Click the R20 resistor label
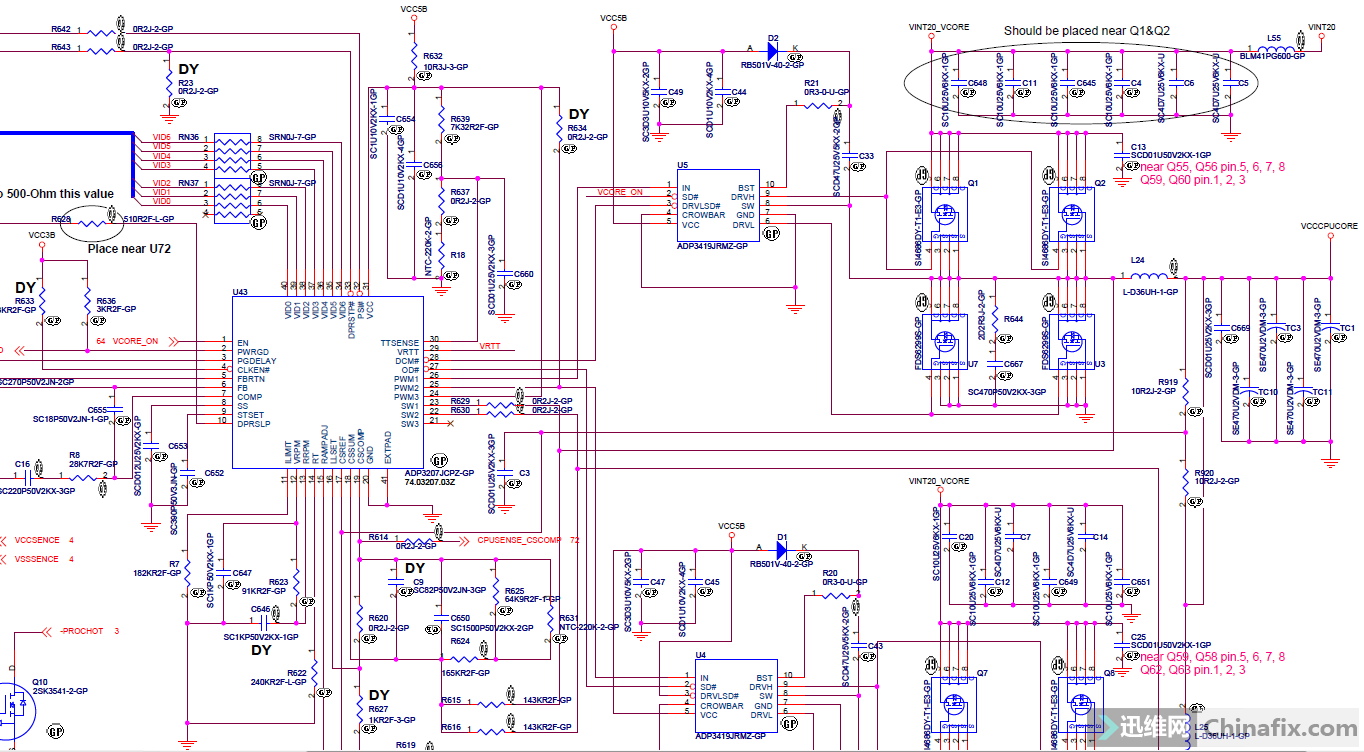1364x752 pixels. pos(830,573)
